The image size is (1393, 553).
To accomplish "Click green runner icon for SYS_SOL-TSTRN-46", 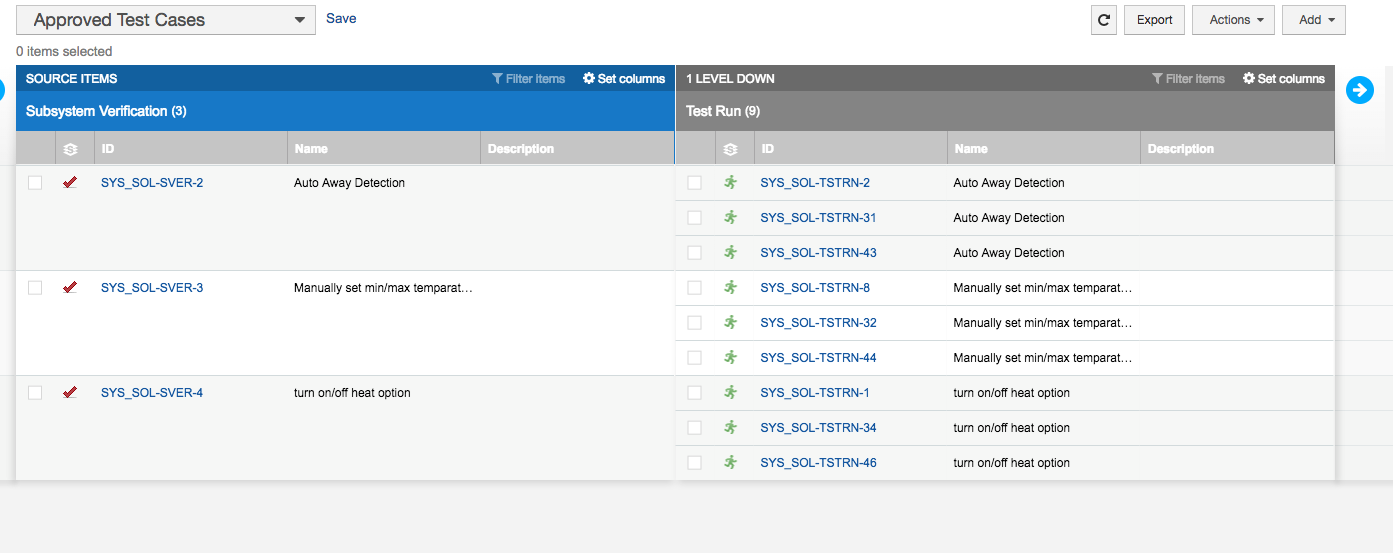I will click(x=730, y=462).
